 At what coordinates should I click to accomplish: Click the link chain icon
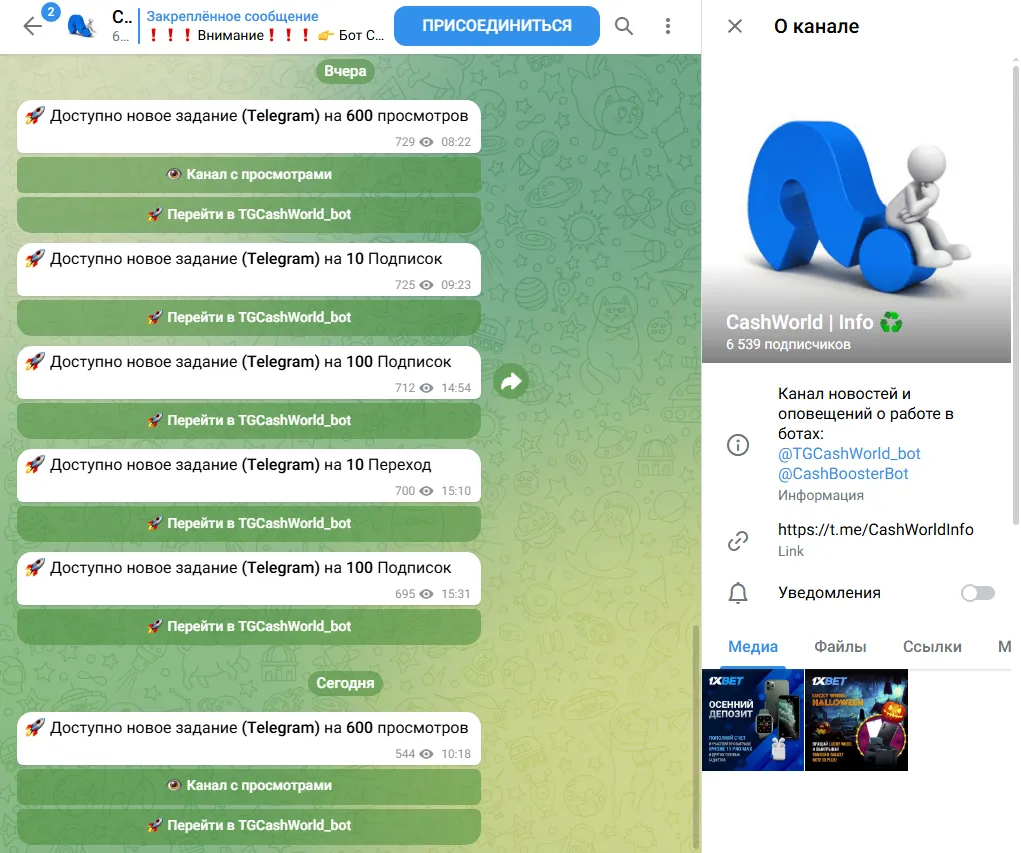coord(738,540)
